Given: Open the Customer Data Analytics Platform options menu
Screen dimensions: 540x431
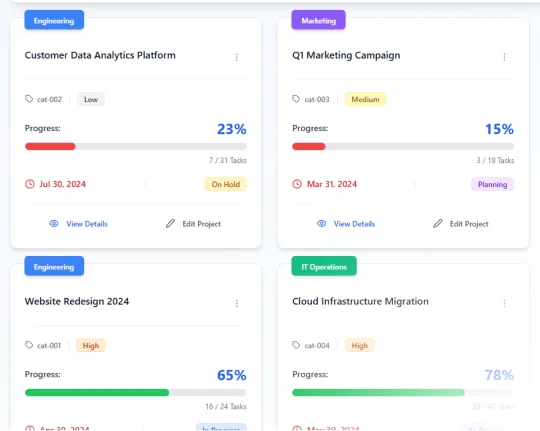Looking at the screenshot, I should 237,57.
